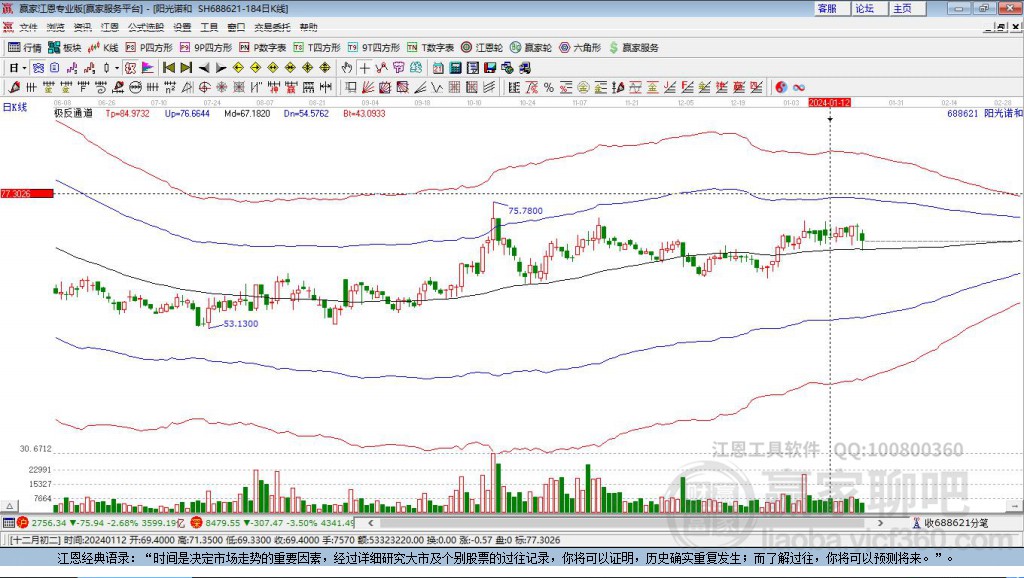Click the volume panel up triangle
The height and width of the screenshot is (578, 1024).
click(x=9, y=506)
